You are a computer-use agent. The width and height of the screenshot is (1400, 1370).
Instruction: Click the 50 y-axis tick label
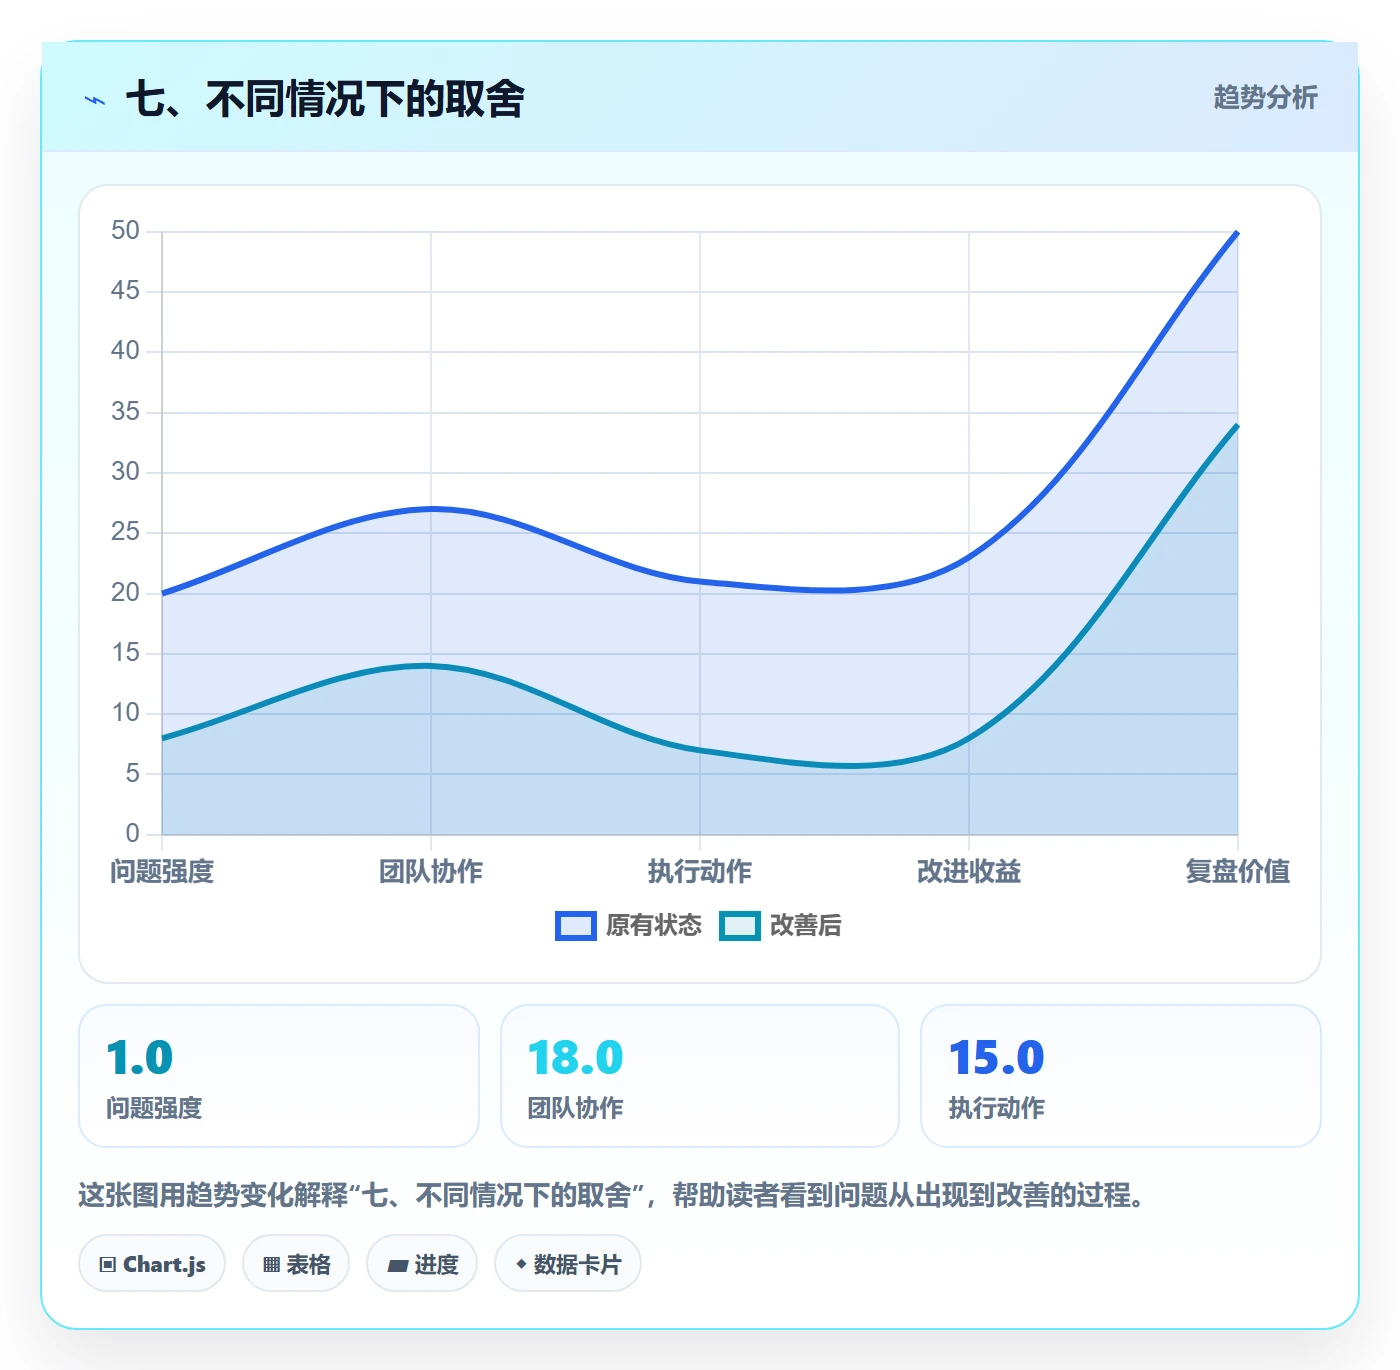coord(126,231)
